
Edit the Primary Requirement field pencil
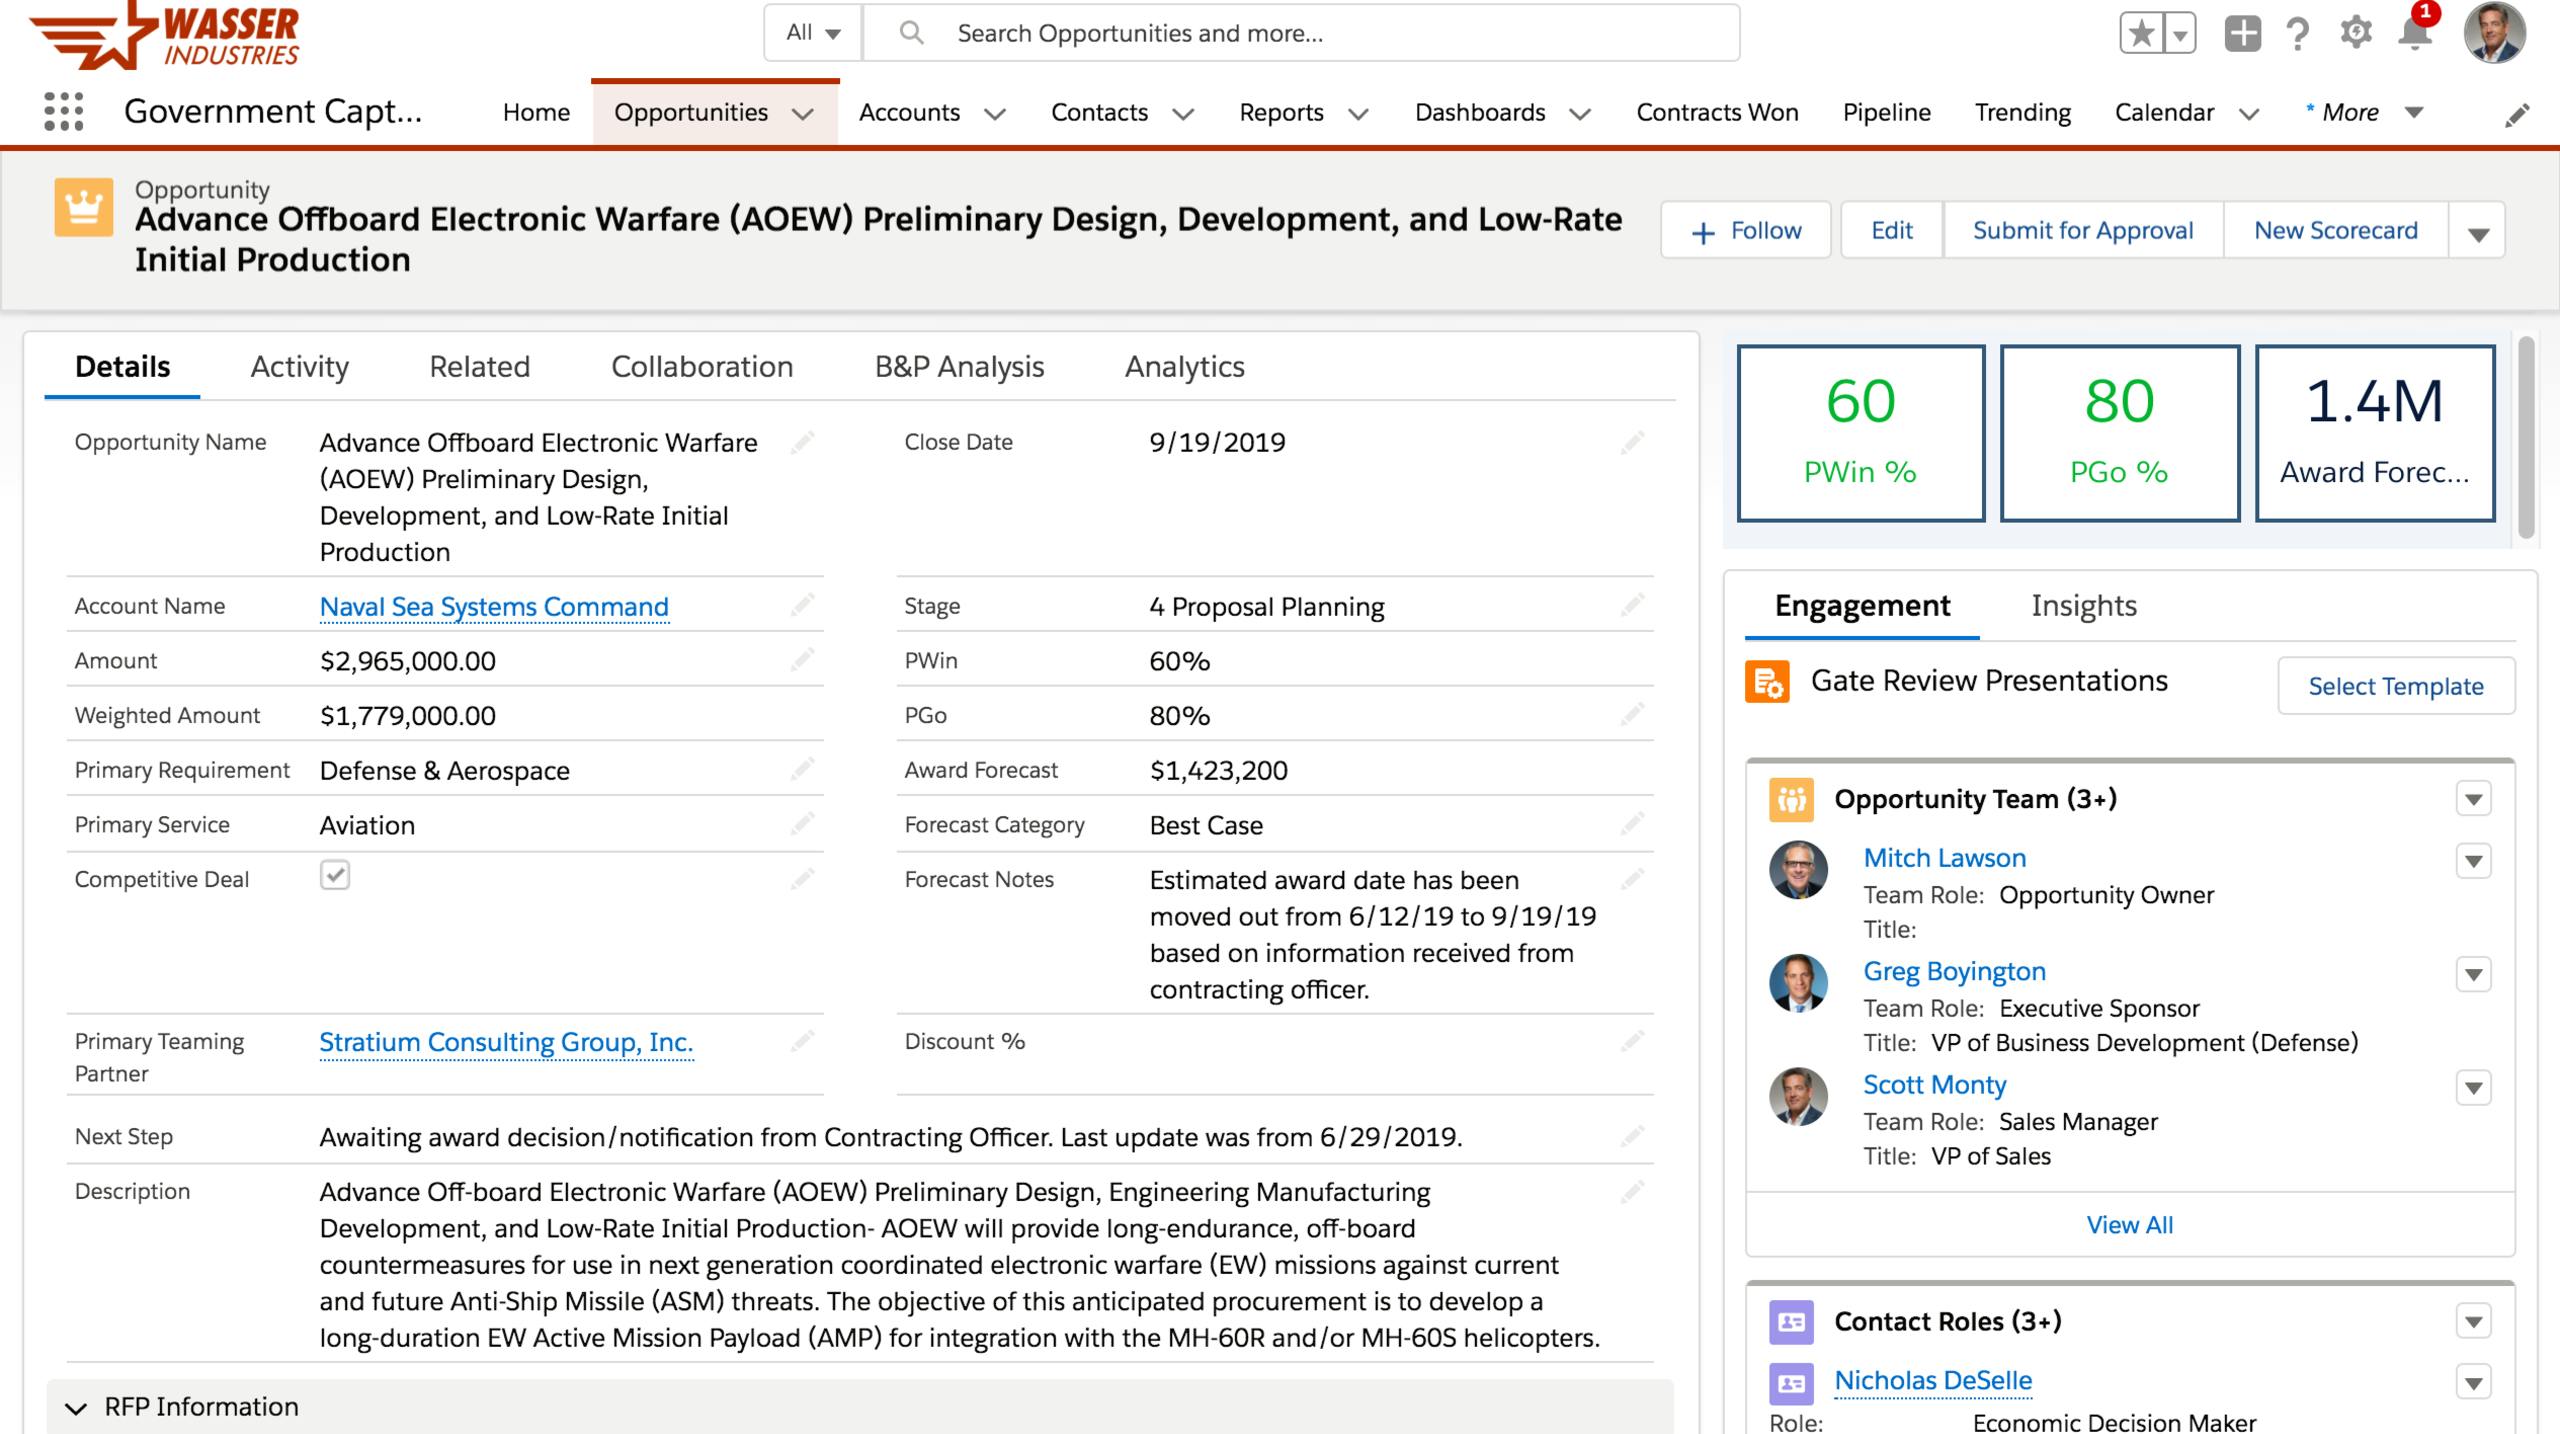[802, 769]
